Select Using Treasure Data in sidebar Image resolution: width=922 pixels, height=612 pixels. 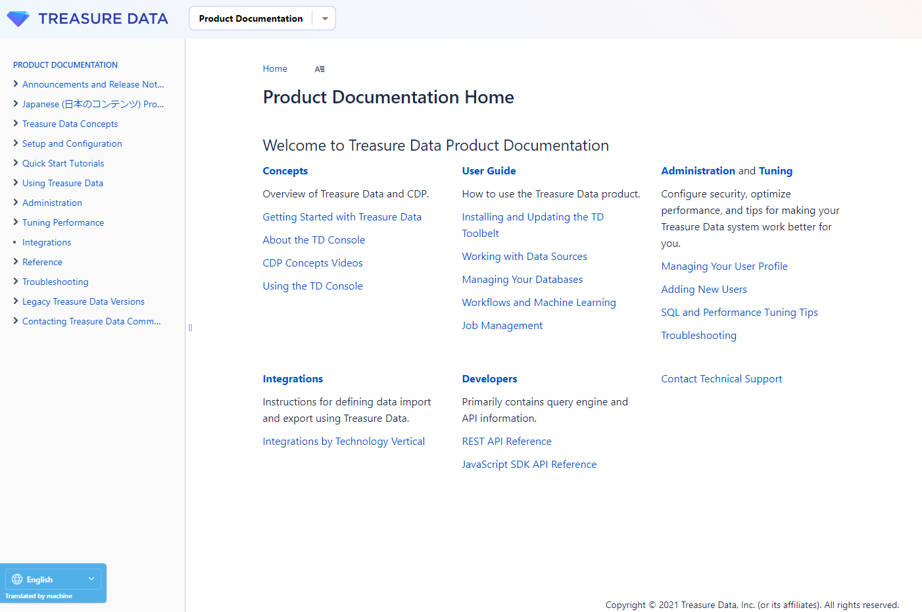pos(62,183)
